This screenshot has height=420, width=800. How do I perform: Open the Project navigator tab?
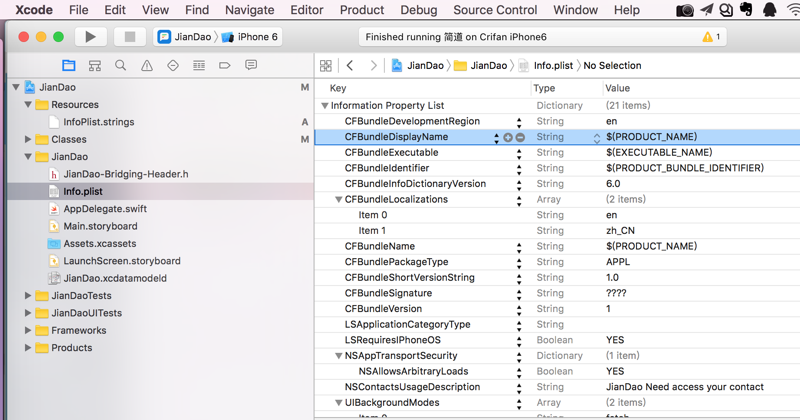68,65
